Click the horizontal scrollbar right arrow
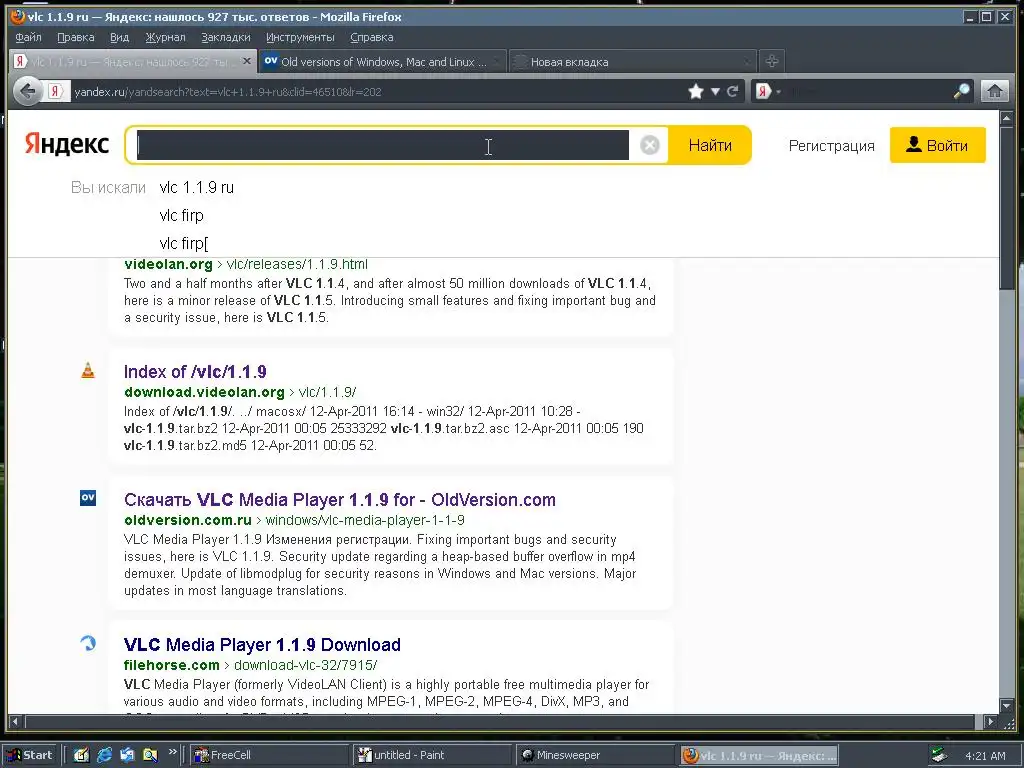The height and width of the screenshot is (768, 1024). pos(990,722)
